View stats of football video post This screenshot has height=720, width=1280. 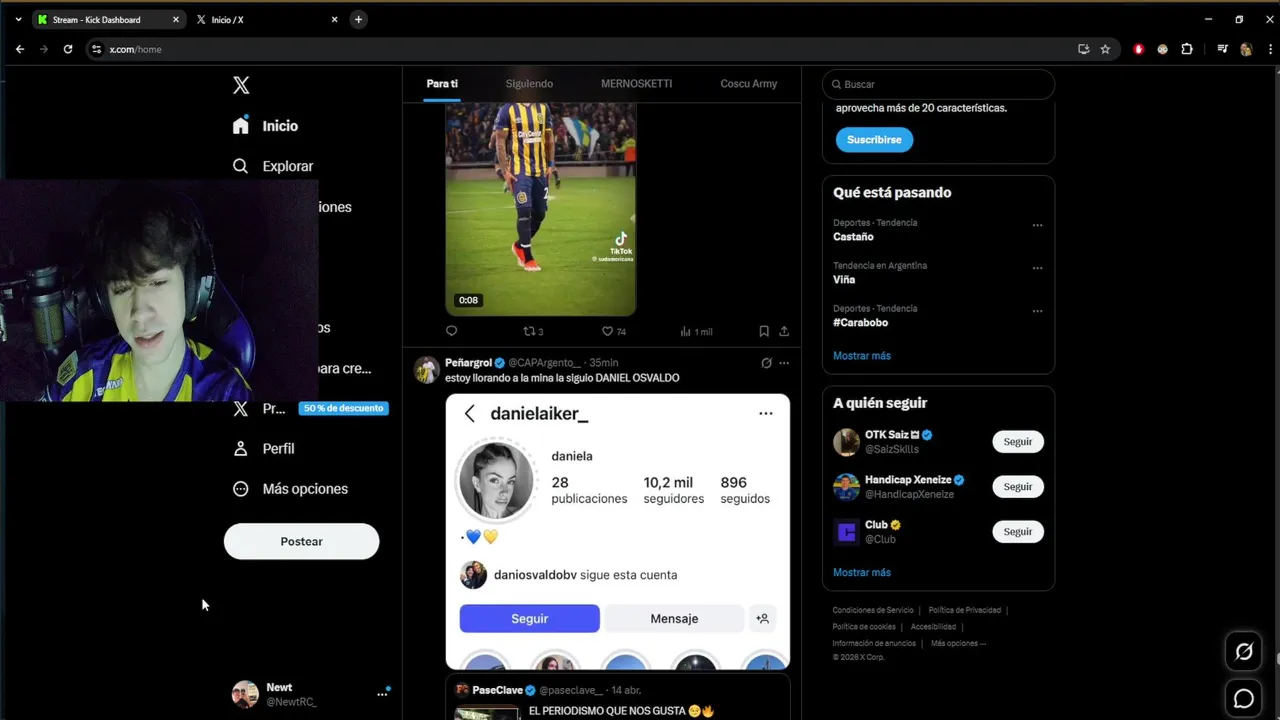696,331
